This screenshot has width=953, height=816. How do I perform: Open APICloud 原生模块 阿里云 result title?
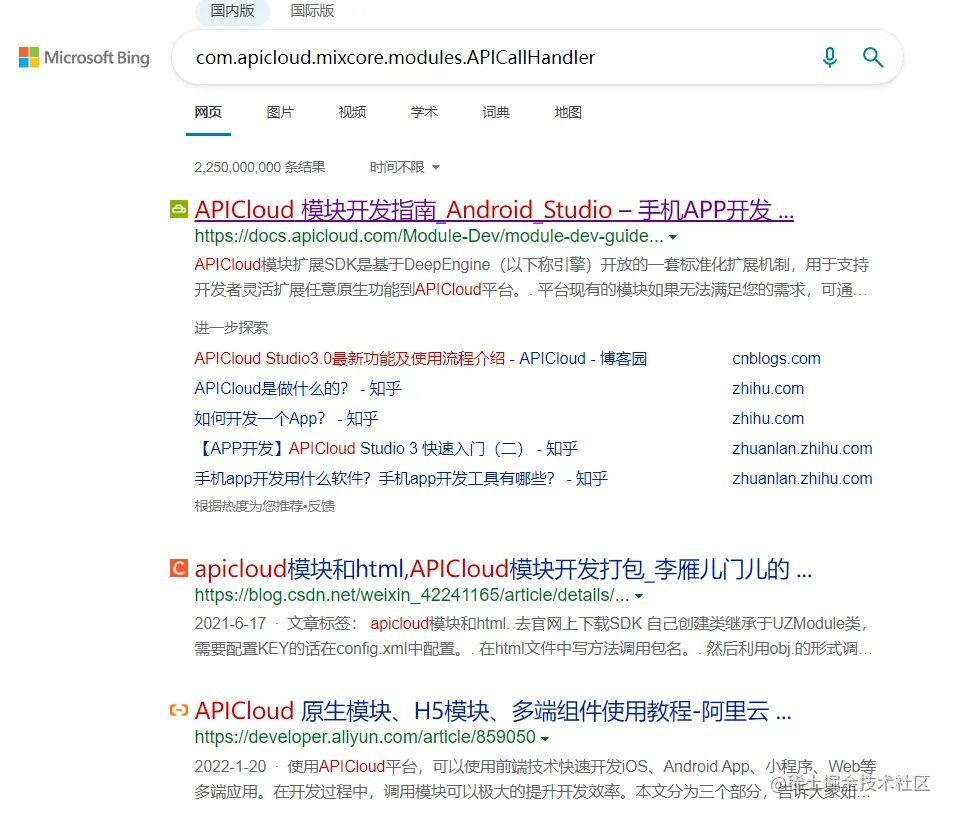click(493, 711)
